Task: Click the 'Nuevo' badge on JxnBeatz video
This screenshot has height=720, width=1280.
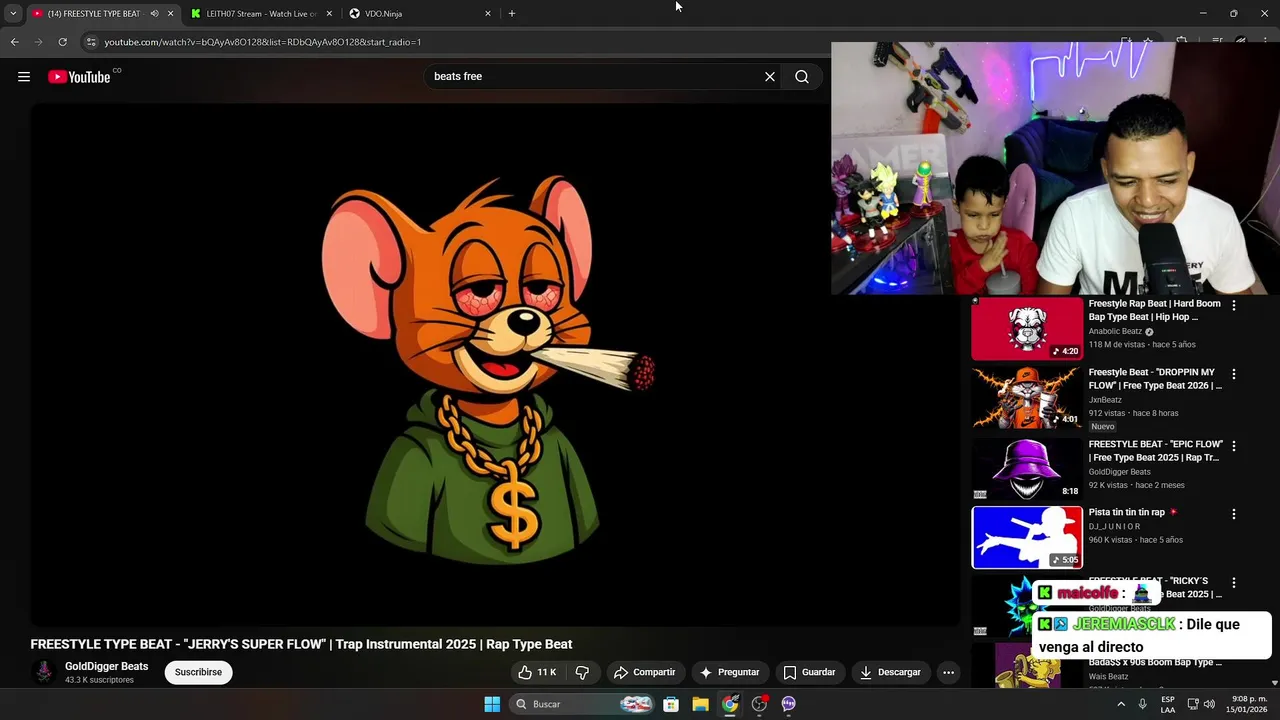Action: pos(1102,426)
